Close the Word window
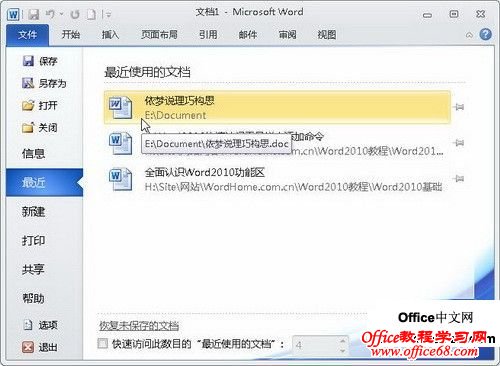The image size is (500, 366). [x=480, y=14]
